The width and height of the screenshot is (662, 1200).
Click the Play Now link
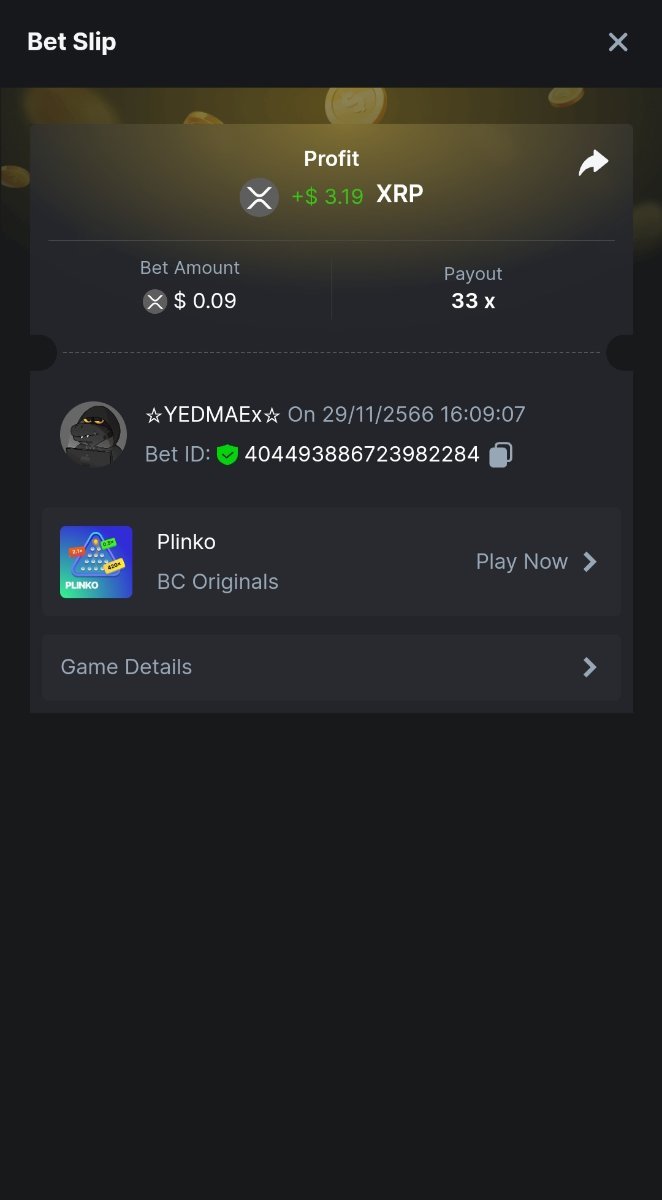coord(521,562)
